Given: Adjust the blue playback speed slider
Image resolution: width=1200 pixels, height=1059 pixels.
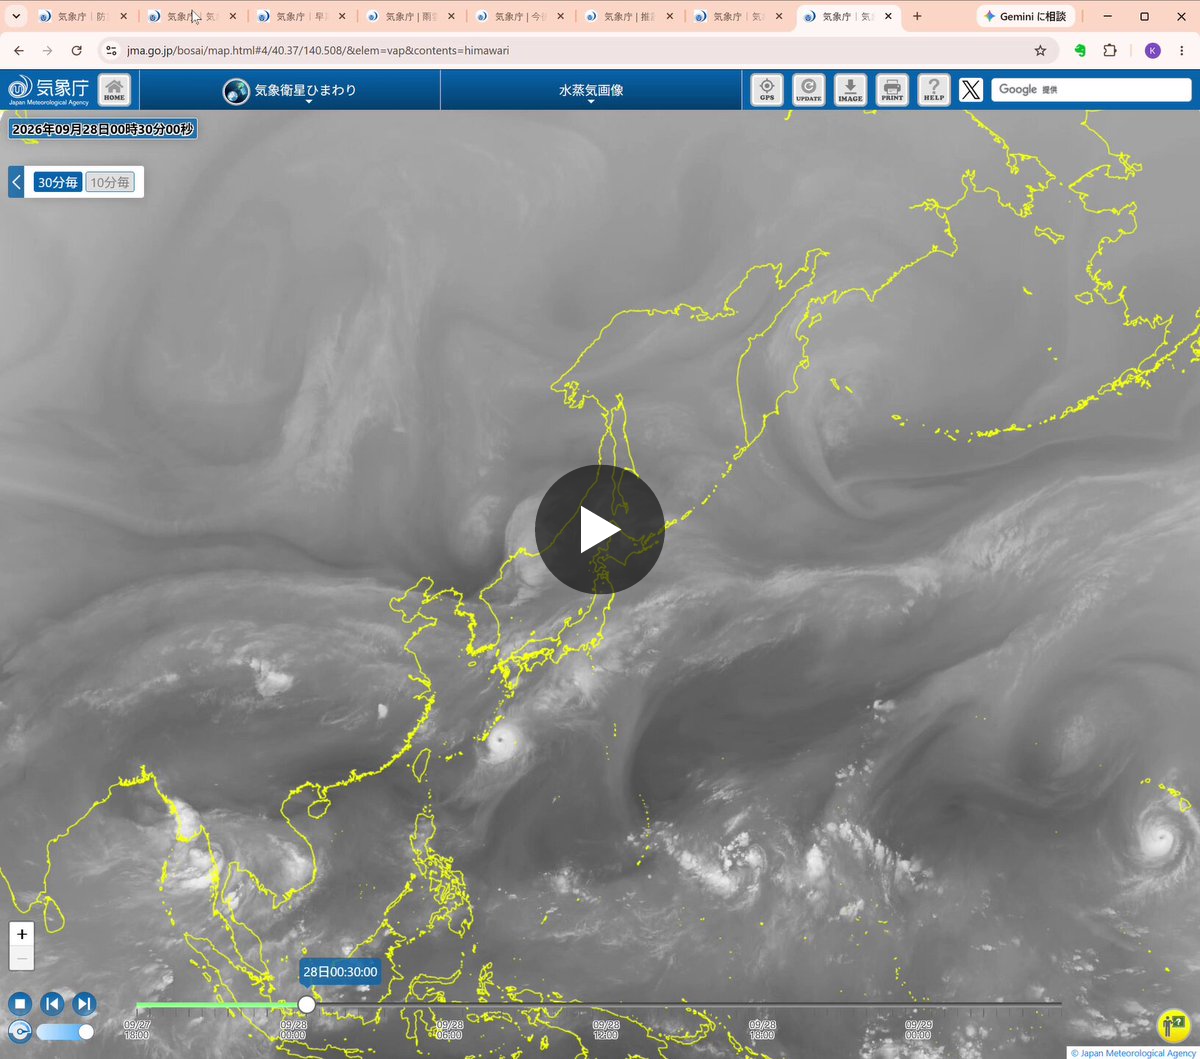Looking at the screenshot, I should coord(66,1032).
